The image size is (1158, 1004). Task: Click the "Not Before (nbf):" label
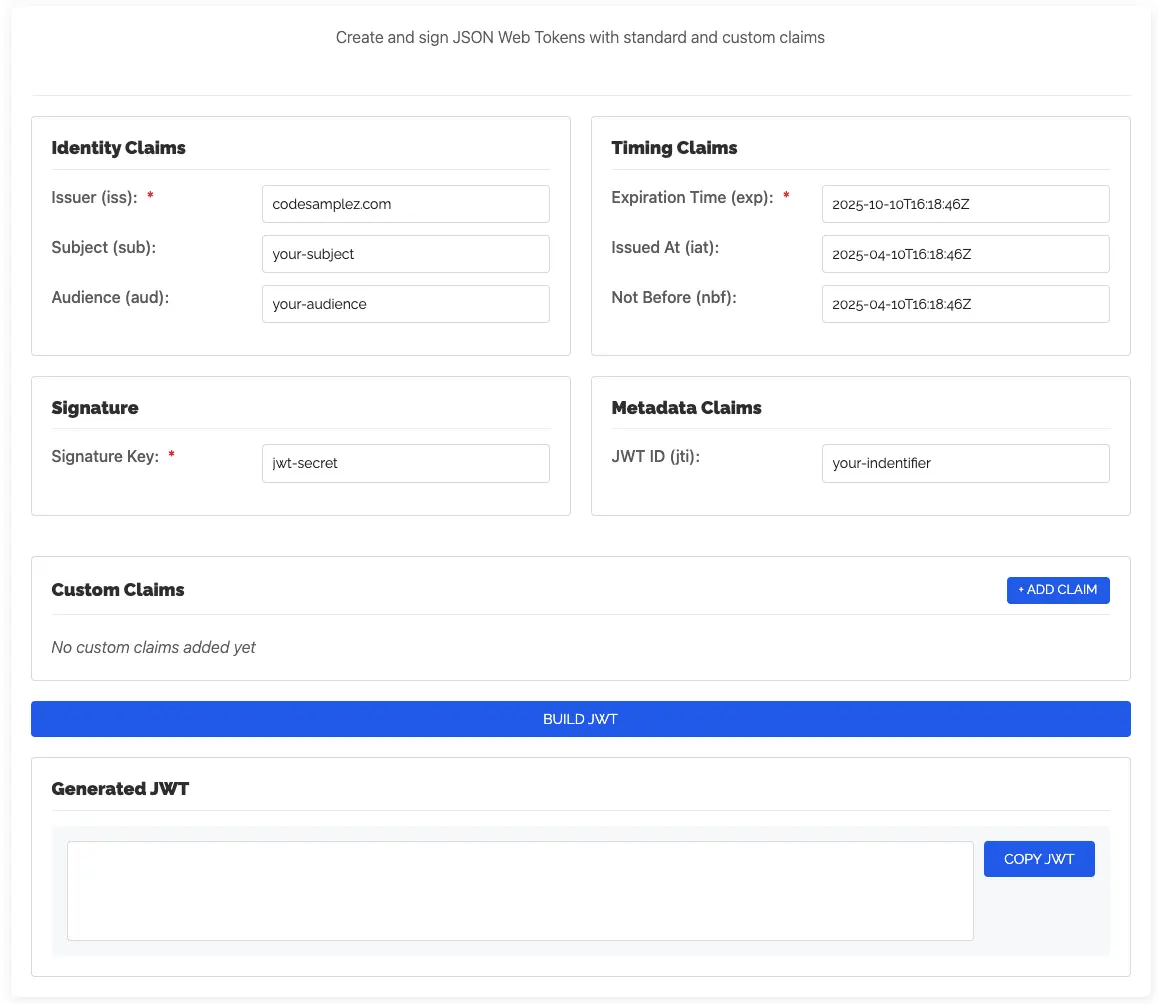(674, 297)
